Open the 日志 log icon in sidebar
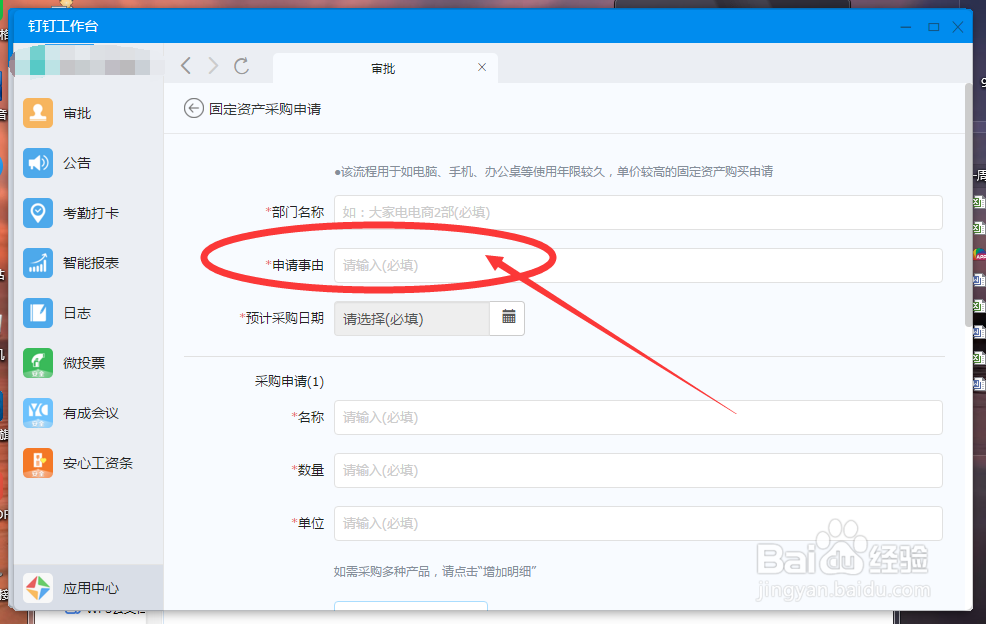 click(37, 312)
